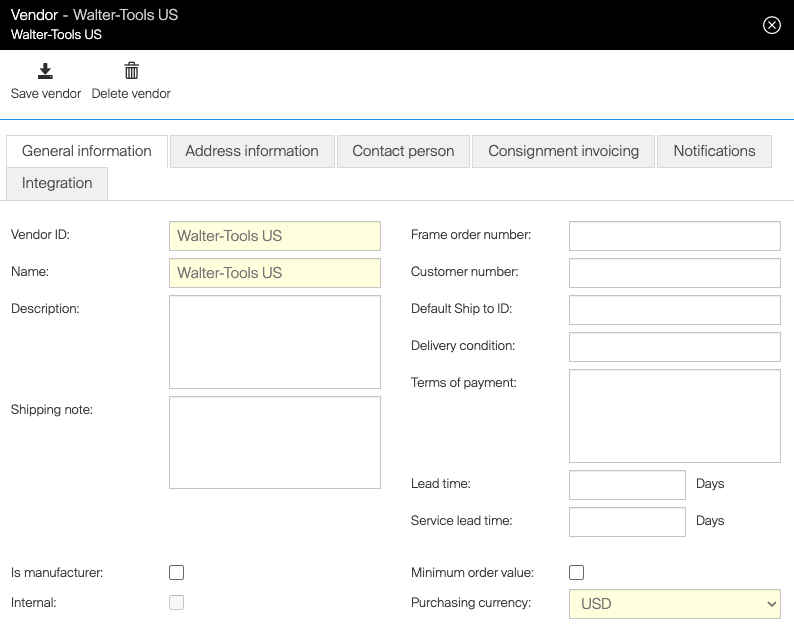Screen dimensions: 794x624
Task: Click the Frame order number field
Action: (674, 236)
